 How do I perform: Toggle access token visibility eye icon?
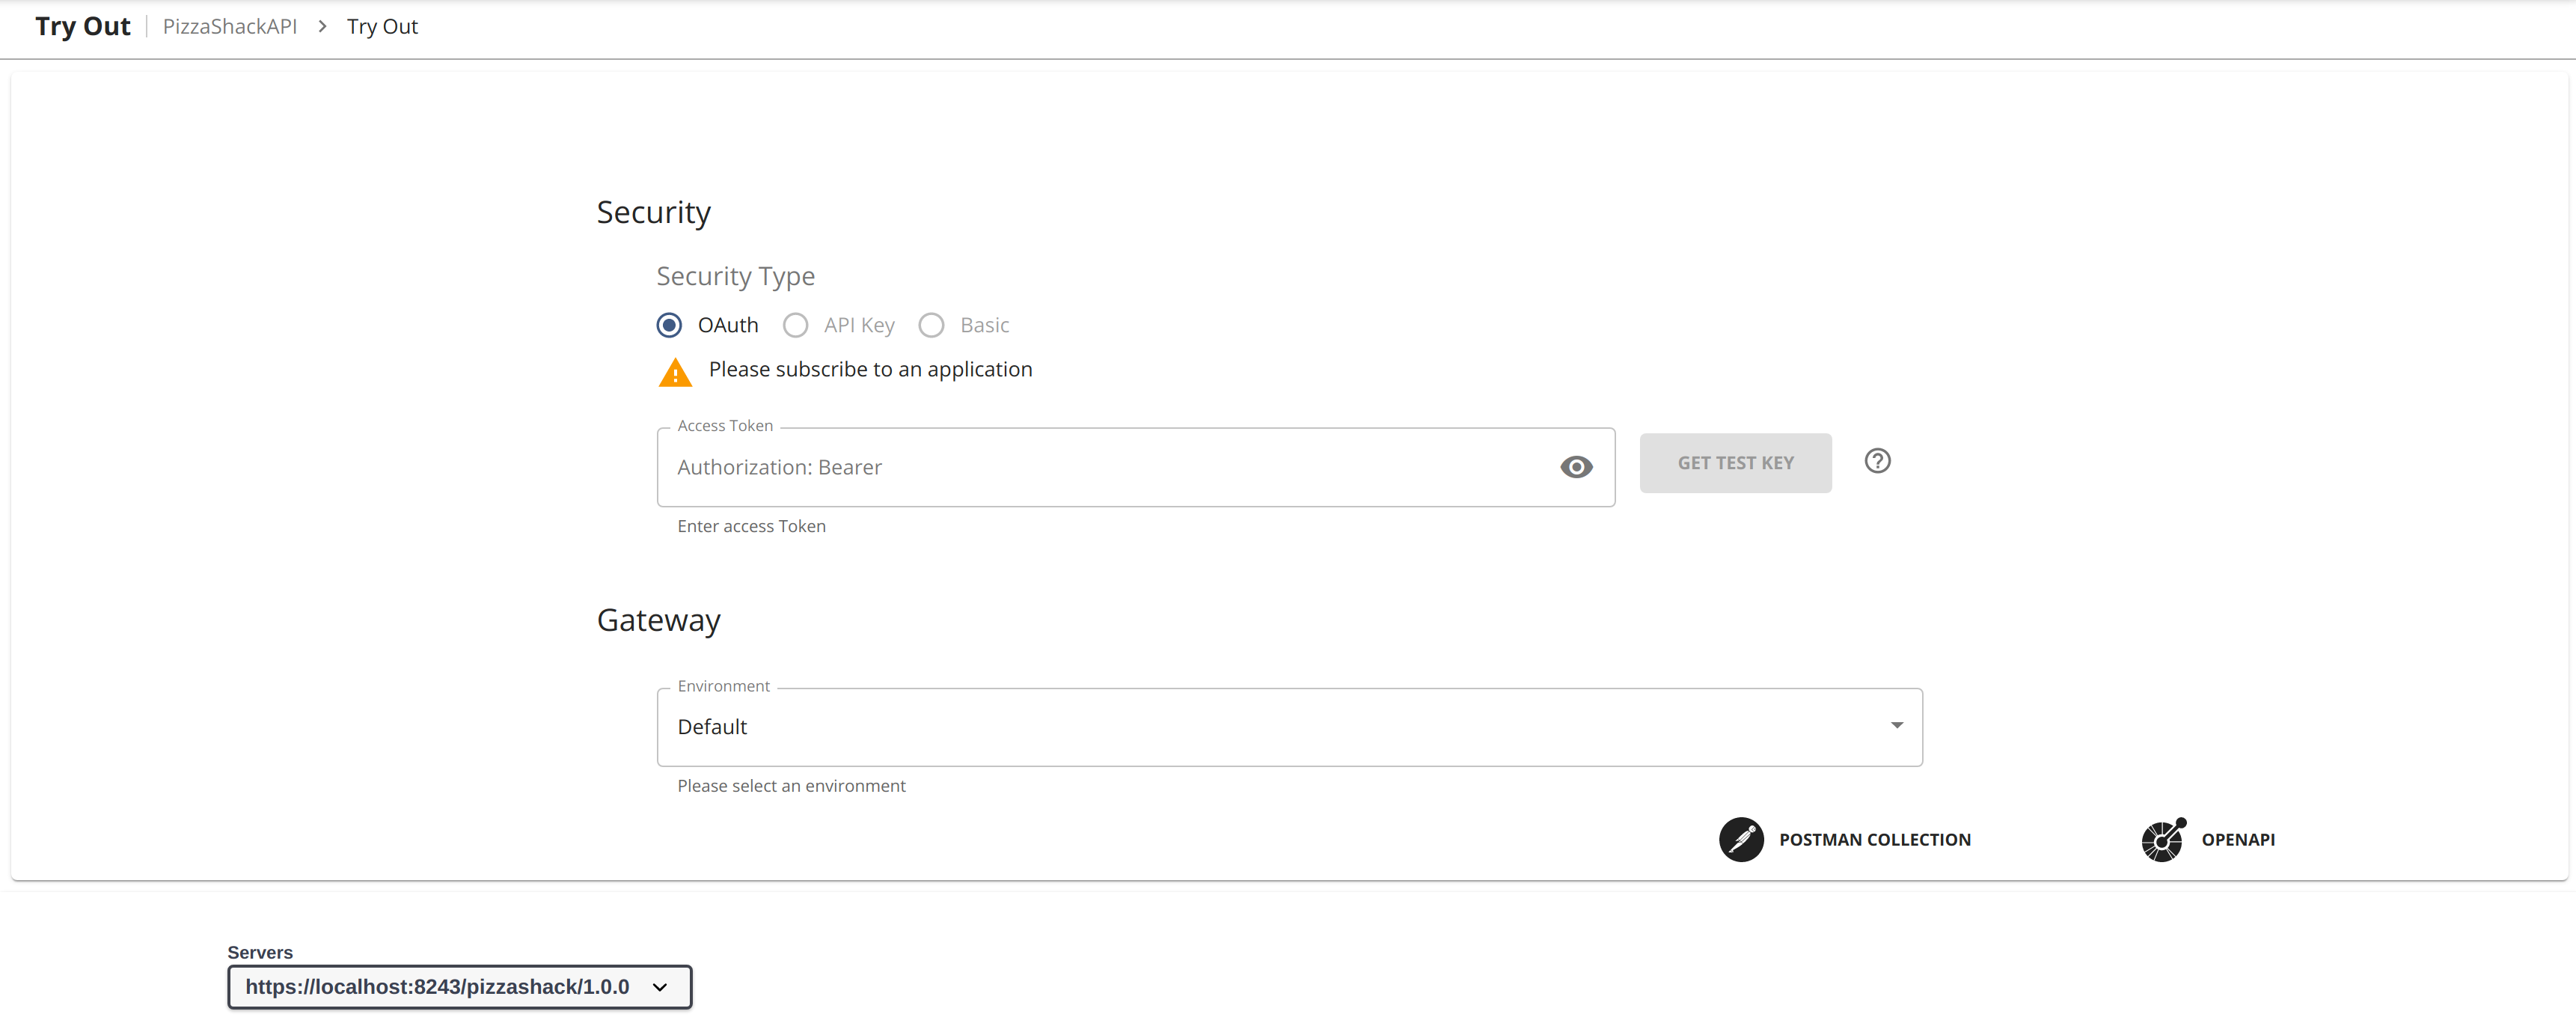(x=1576, y=467)
